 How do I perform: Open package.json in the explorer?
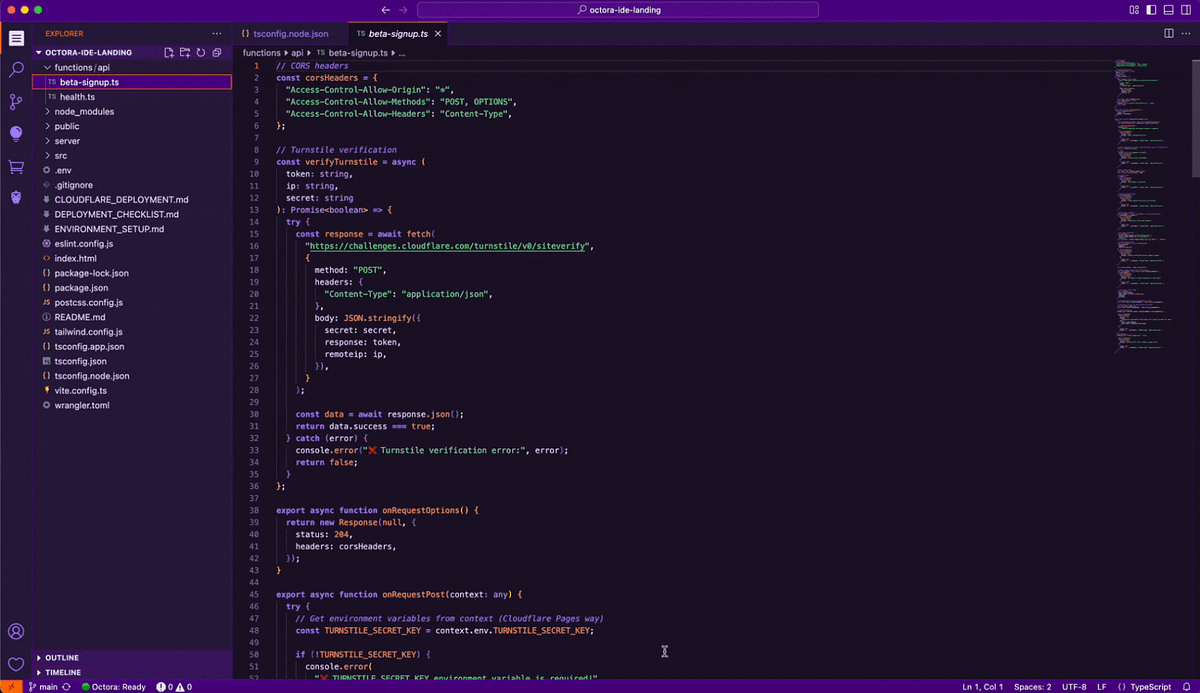pyautogui.click(x=131, y=287)
